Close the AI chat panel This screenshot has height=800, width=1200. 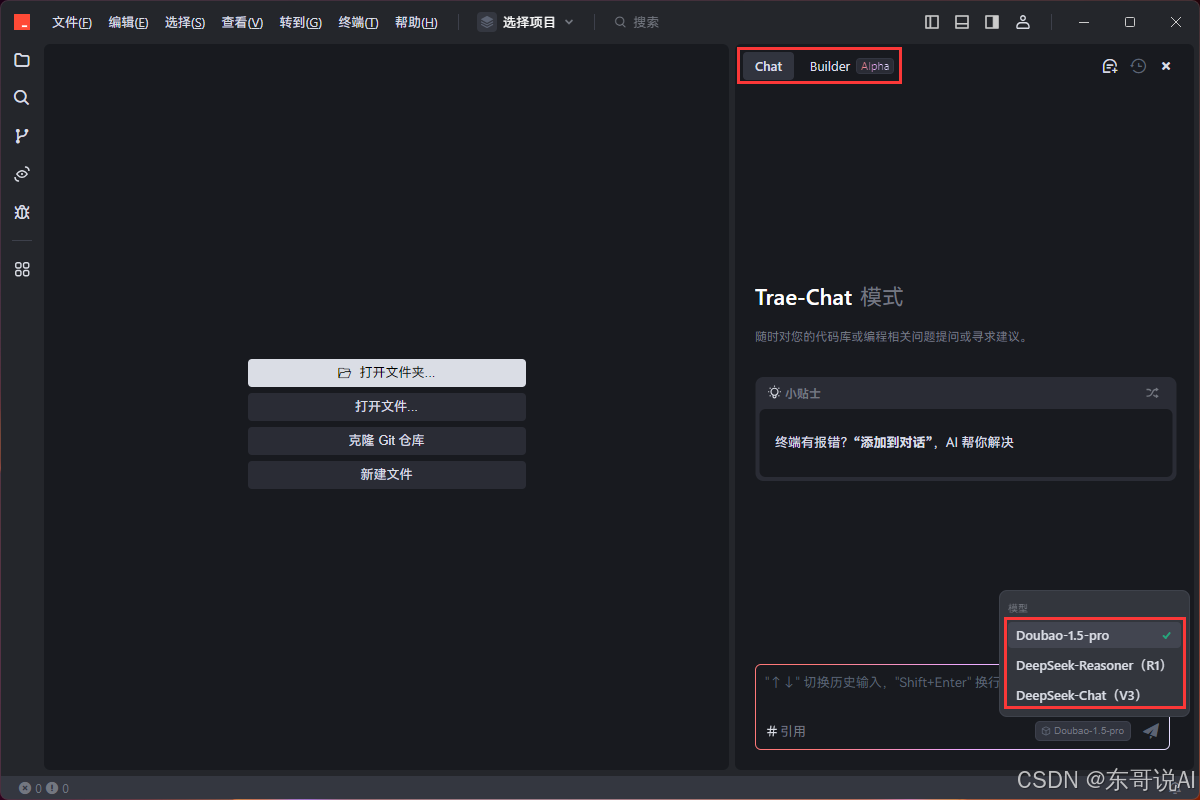click(1166, 66)
